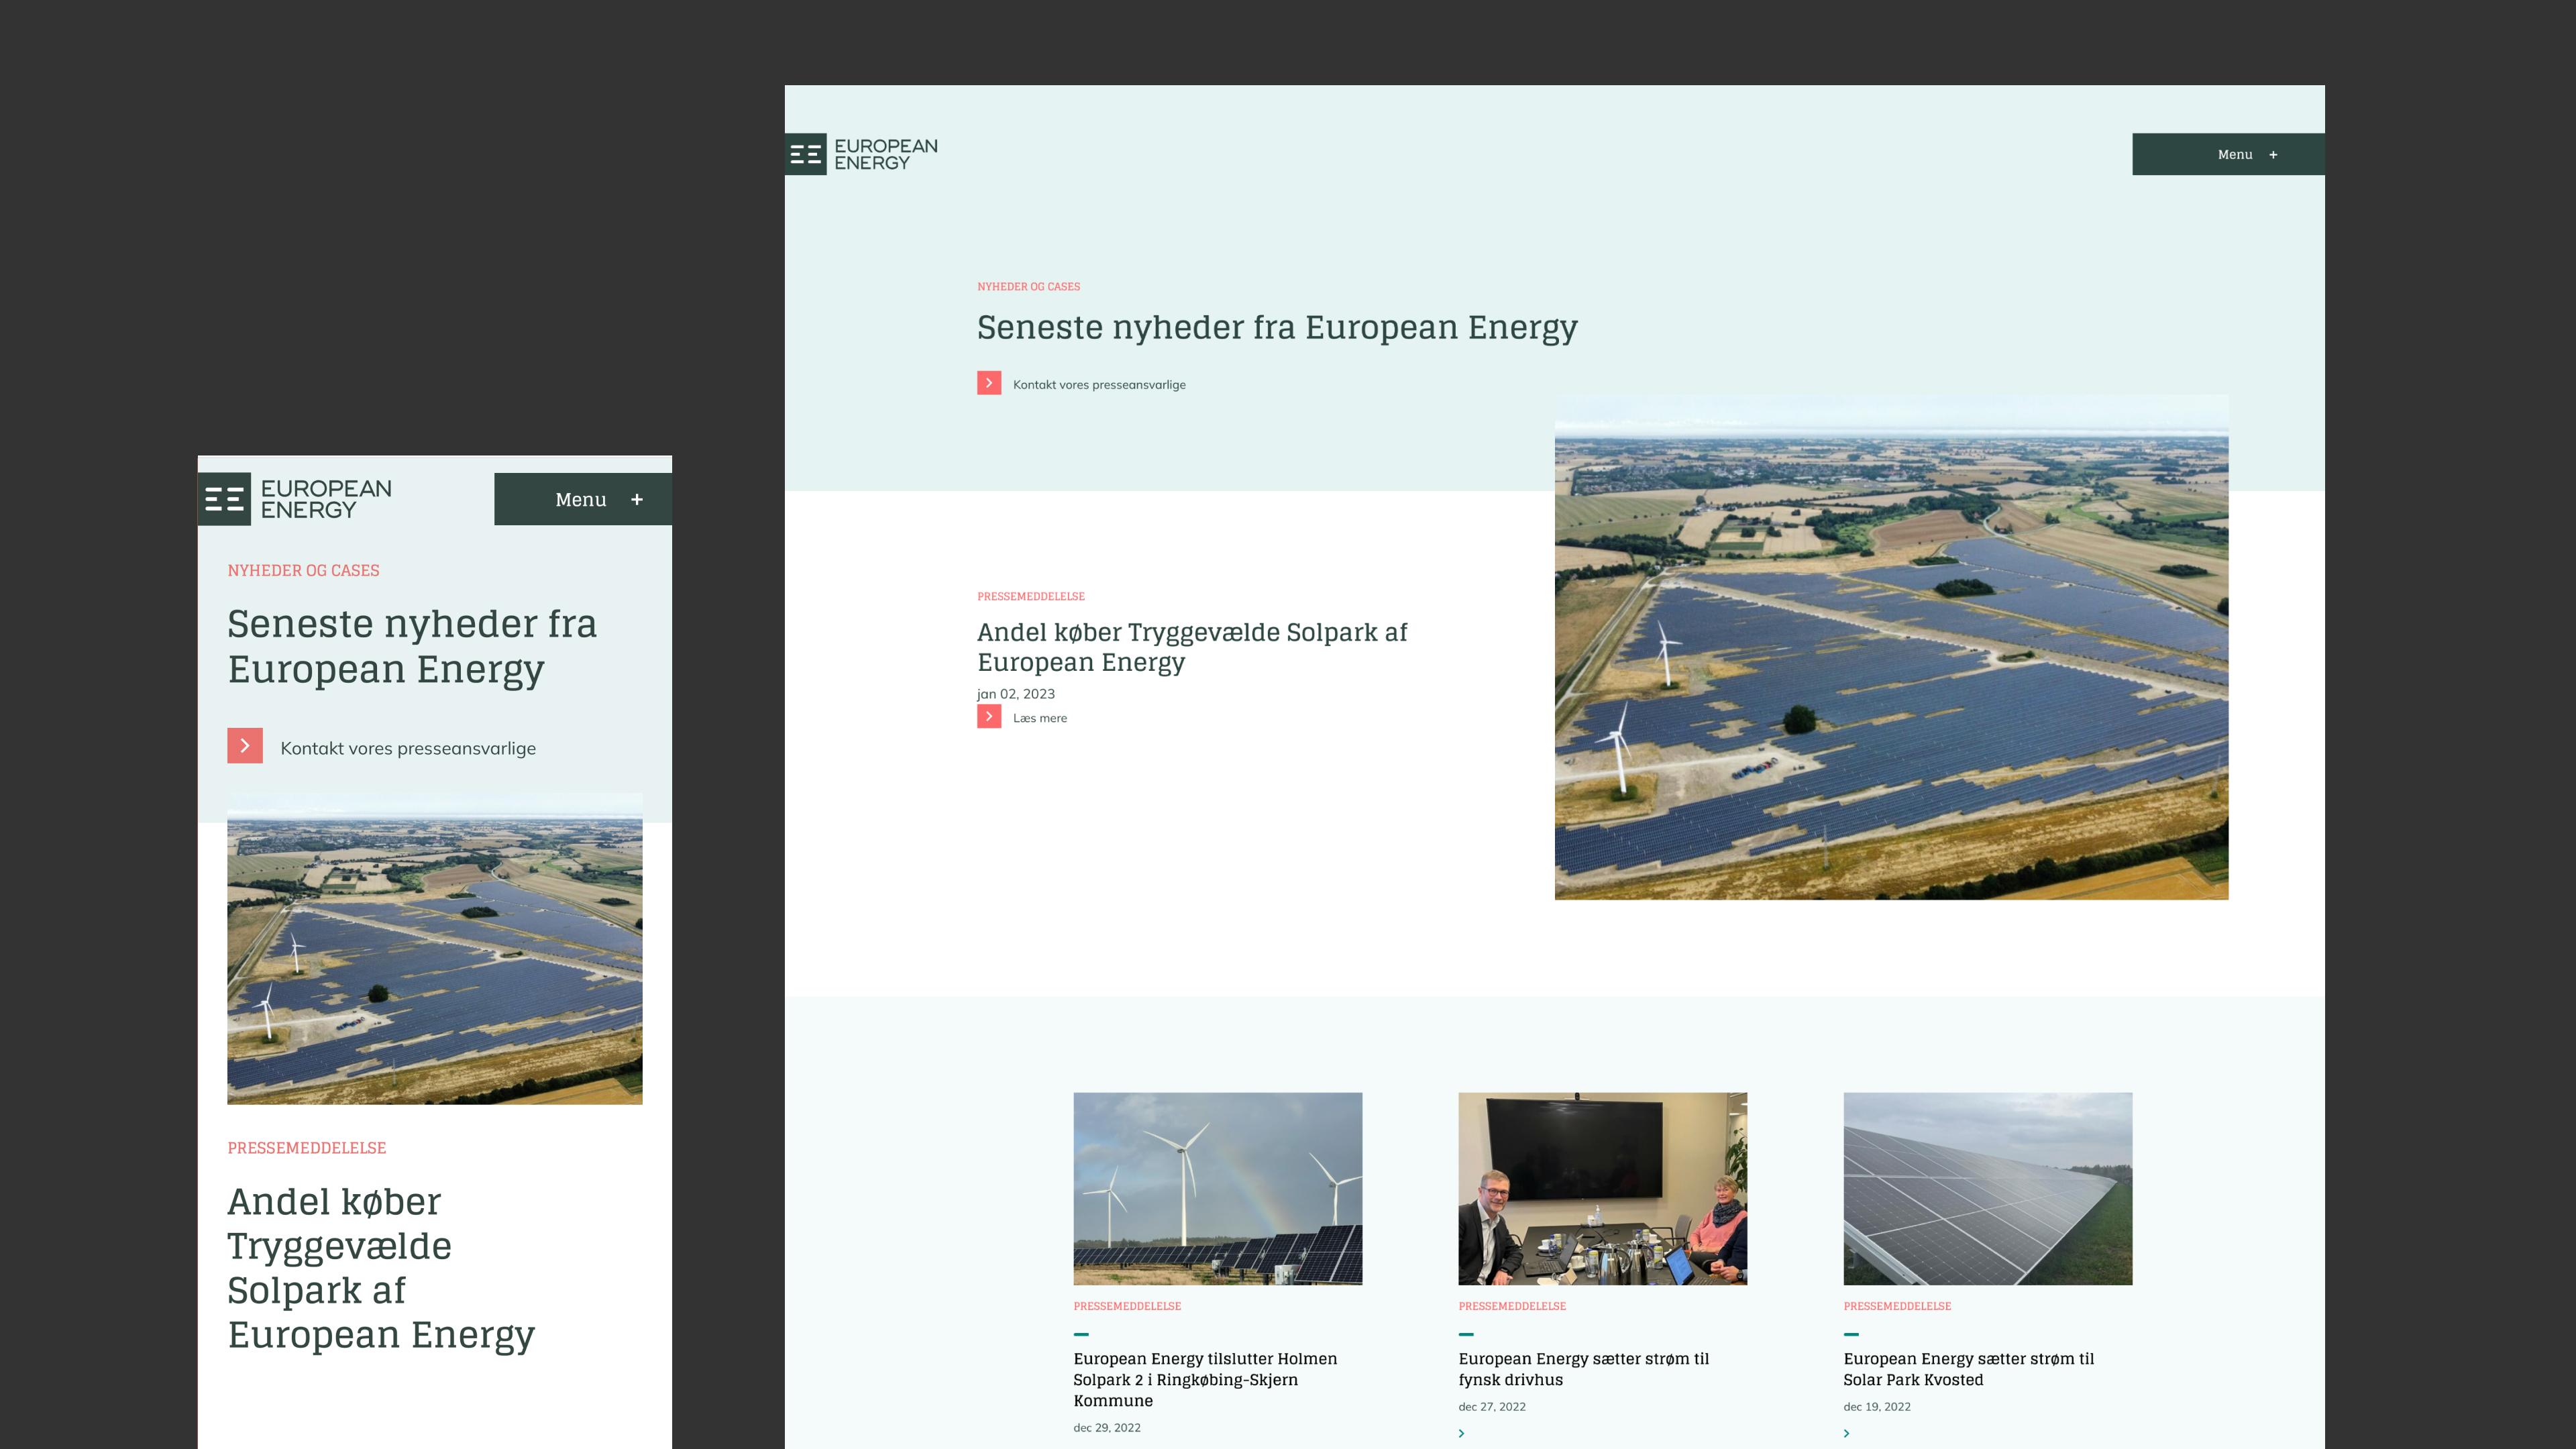Click the date jan 02, 2023
This screenshot has width=2576, height=1449.
[1016, 694]
